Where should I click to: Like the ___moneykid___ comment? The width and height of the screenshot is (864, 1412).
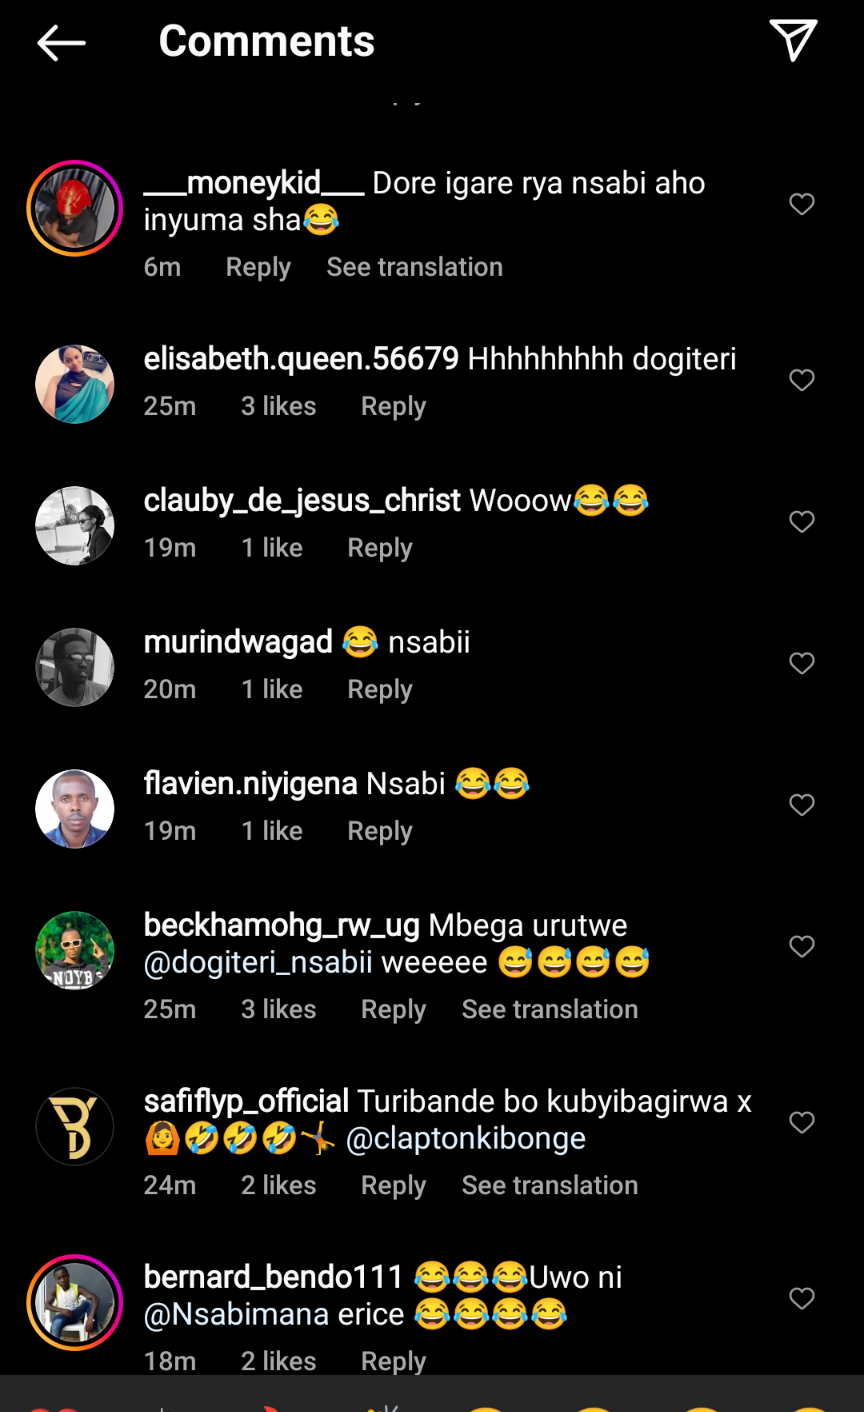coord(802,204)
